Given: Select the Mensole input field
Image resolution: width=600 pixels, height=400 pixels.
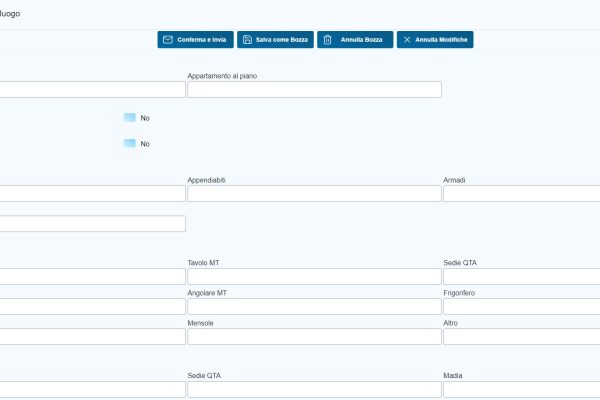Looking at the screenshot, I should (x=315, y=336).
